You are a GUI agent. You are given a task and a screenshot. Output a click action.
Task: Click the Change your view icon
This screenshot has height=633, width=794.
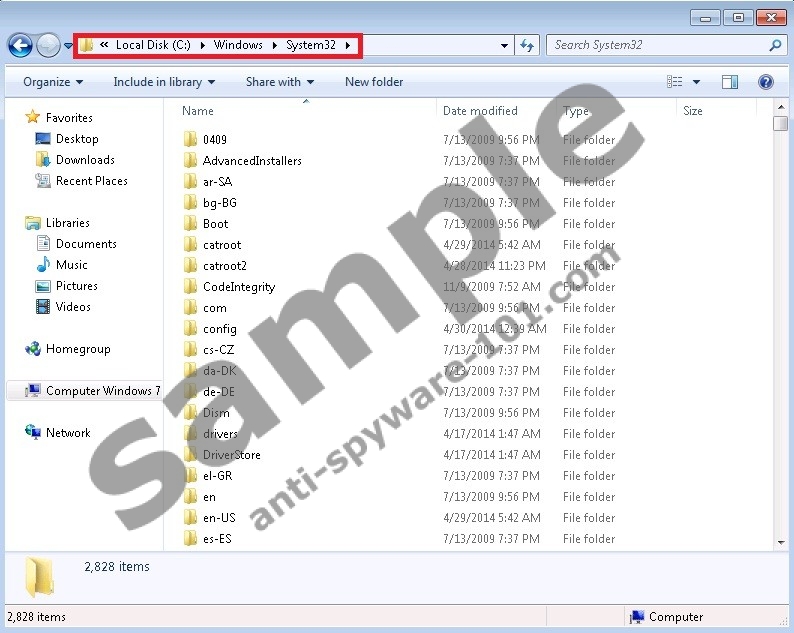click(674, 82)
